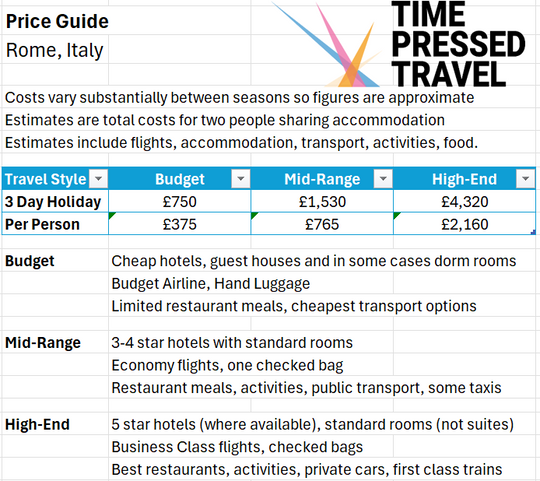Select the Price Guide title cell
540x481 pixels.
(57, 21)
